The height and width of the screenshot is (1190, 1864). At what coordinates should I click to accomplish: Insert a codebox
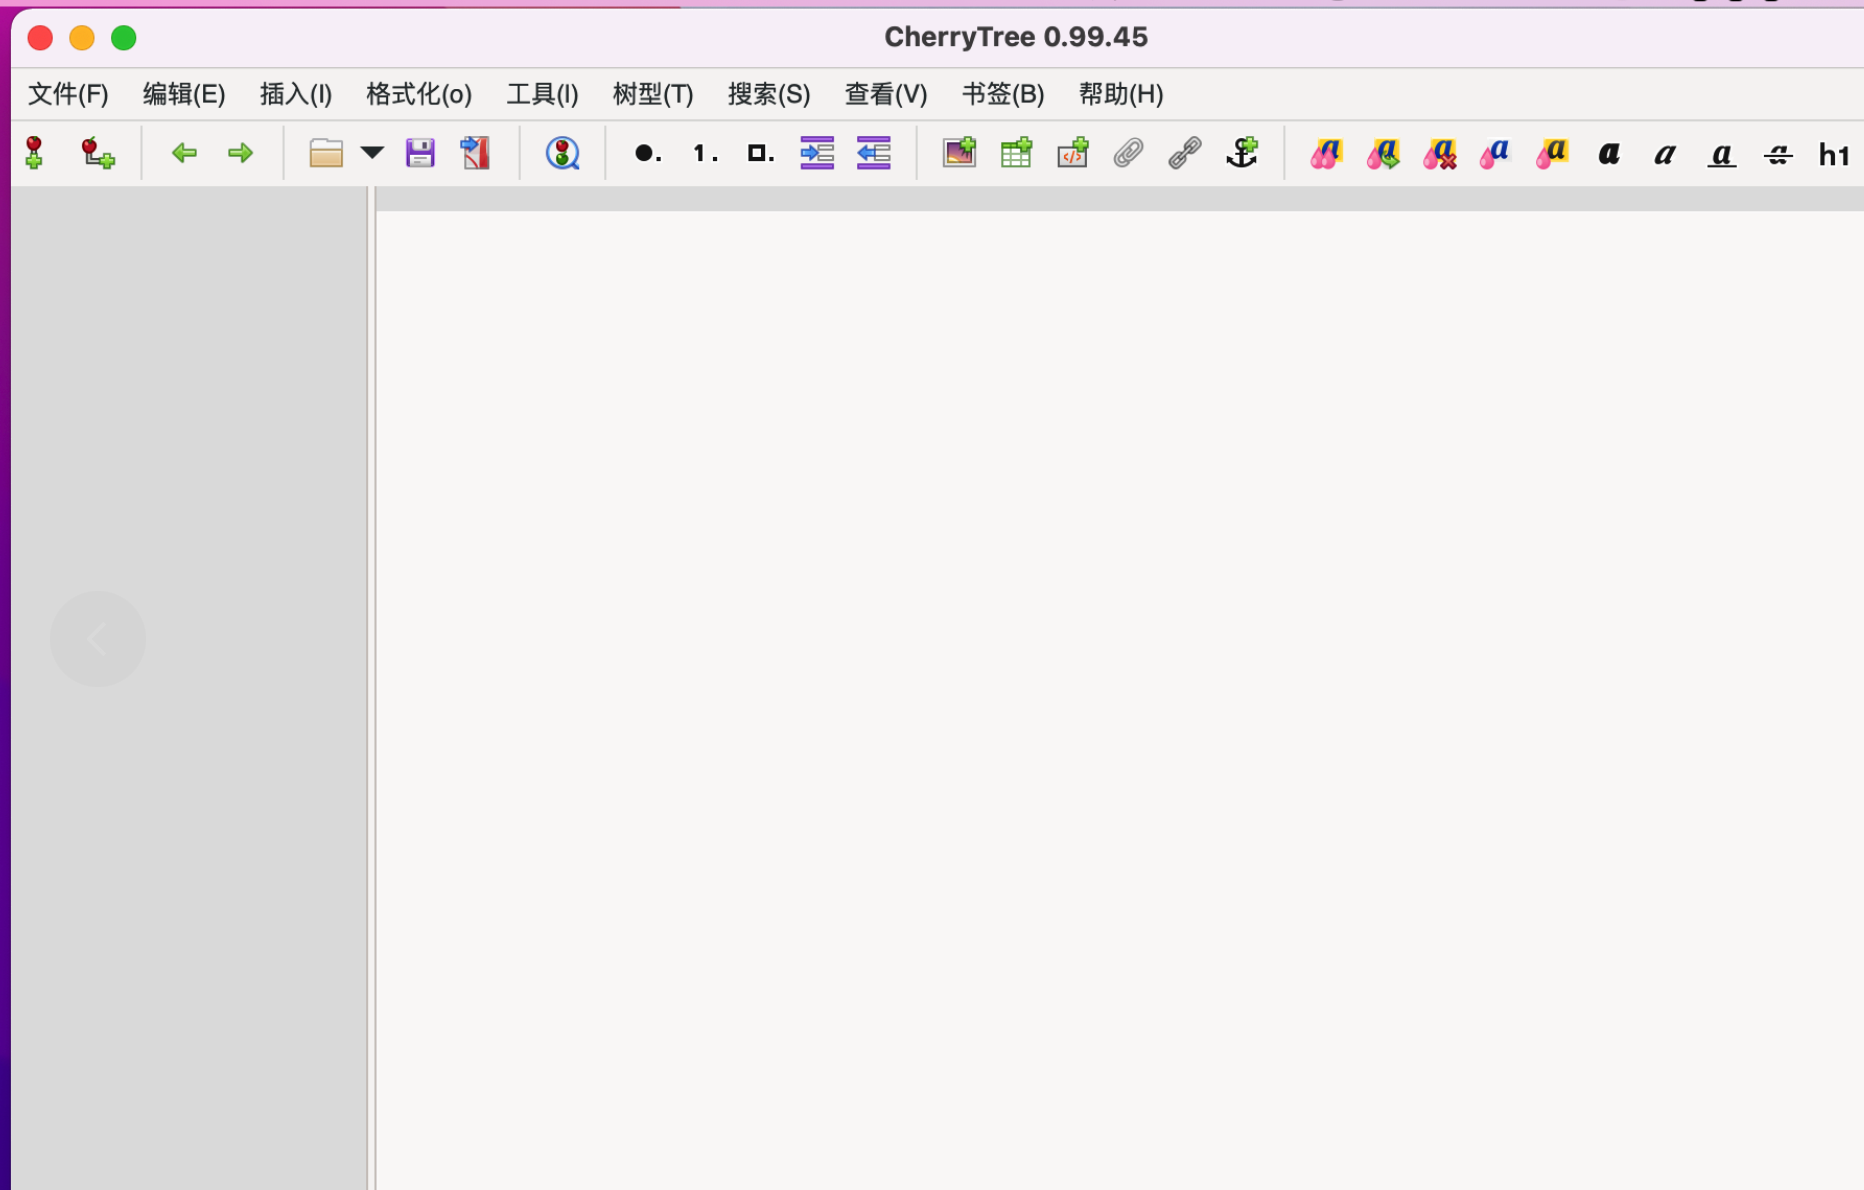1071,153
